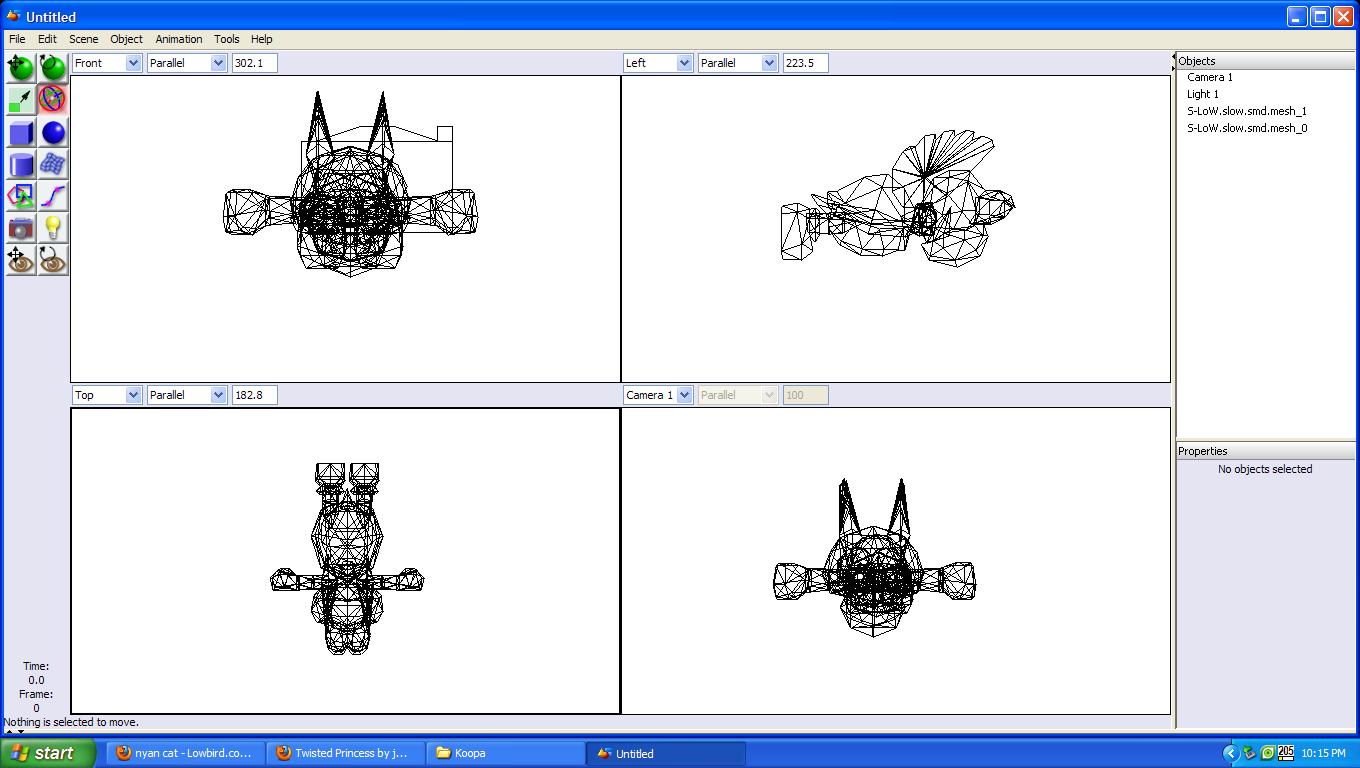Switch to Twisted Princess Firefox taskbar window
Screen dimensions: 1360x768
tap(345, 753)
